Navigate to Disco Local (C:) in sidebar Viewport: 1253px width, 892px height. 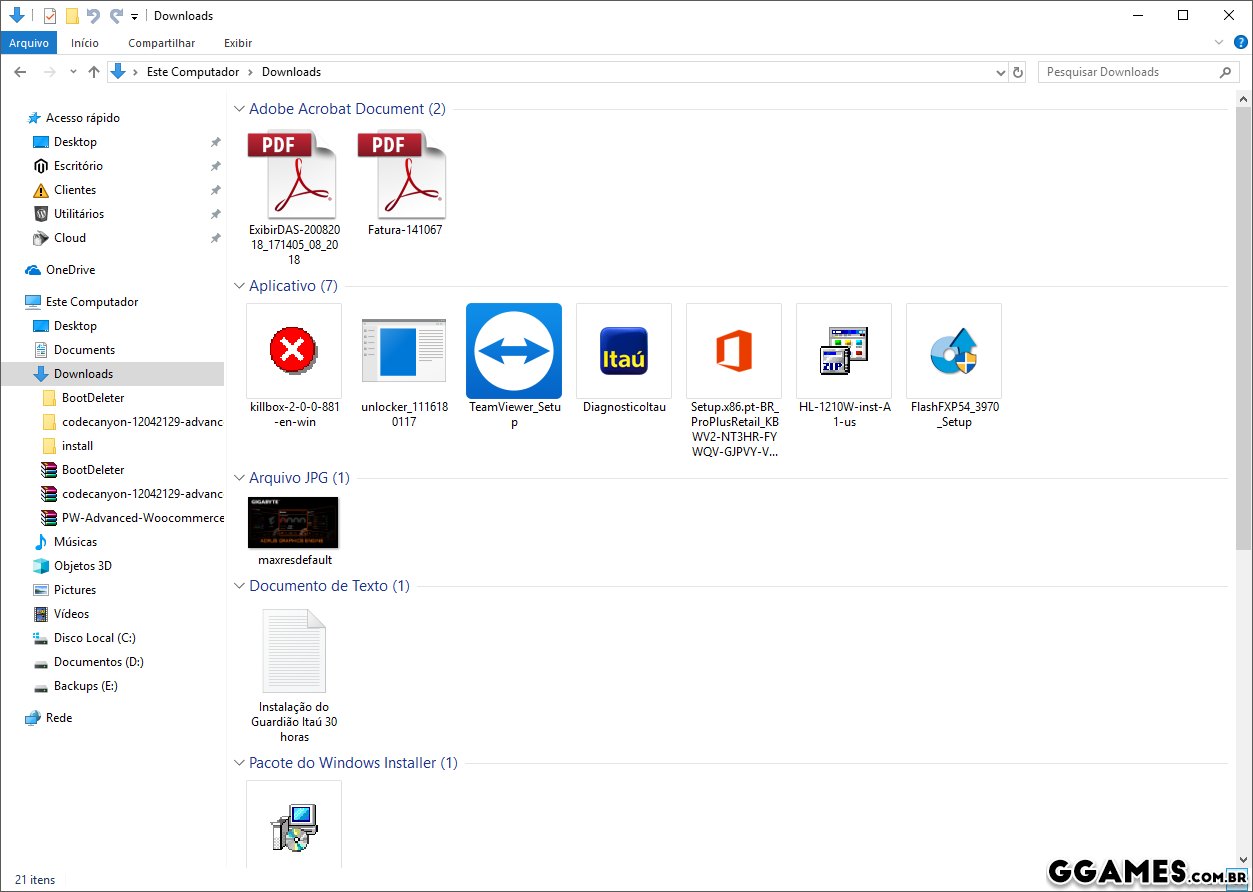(94, 638)
